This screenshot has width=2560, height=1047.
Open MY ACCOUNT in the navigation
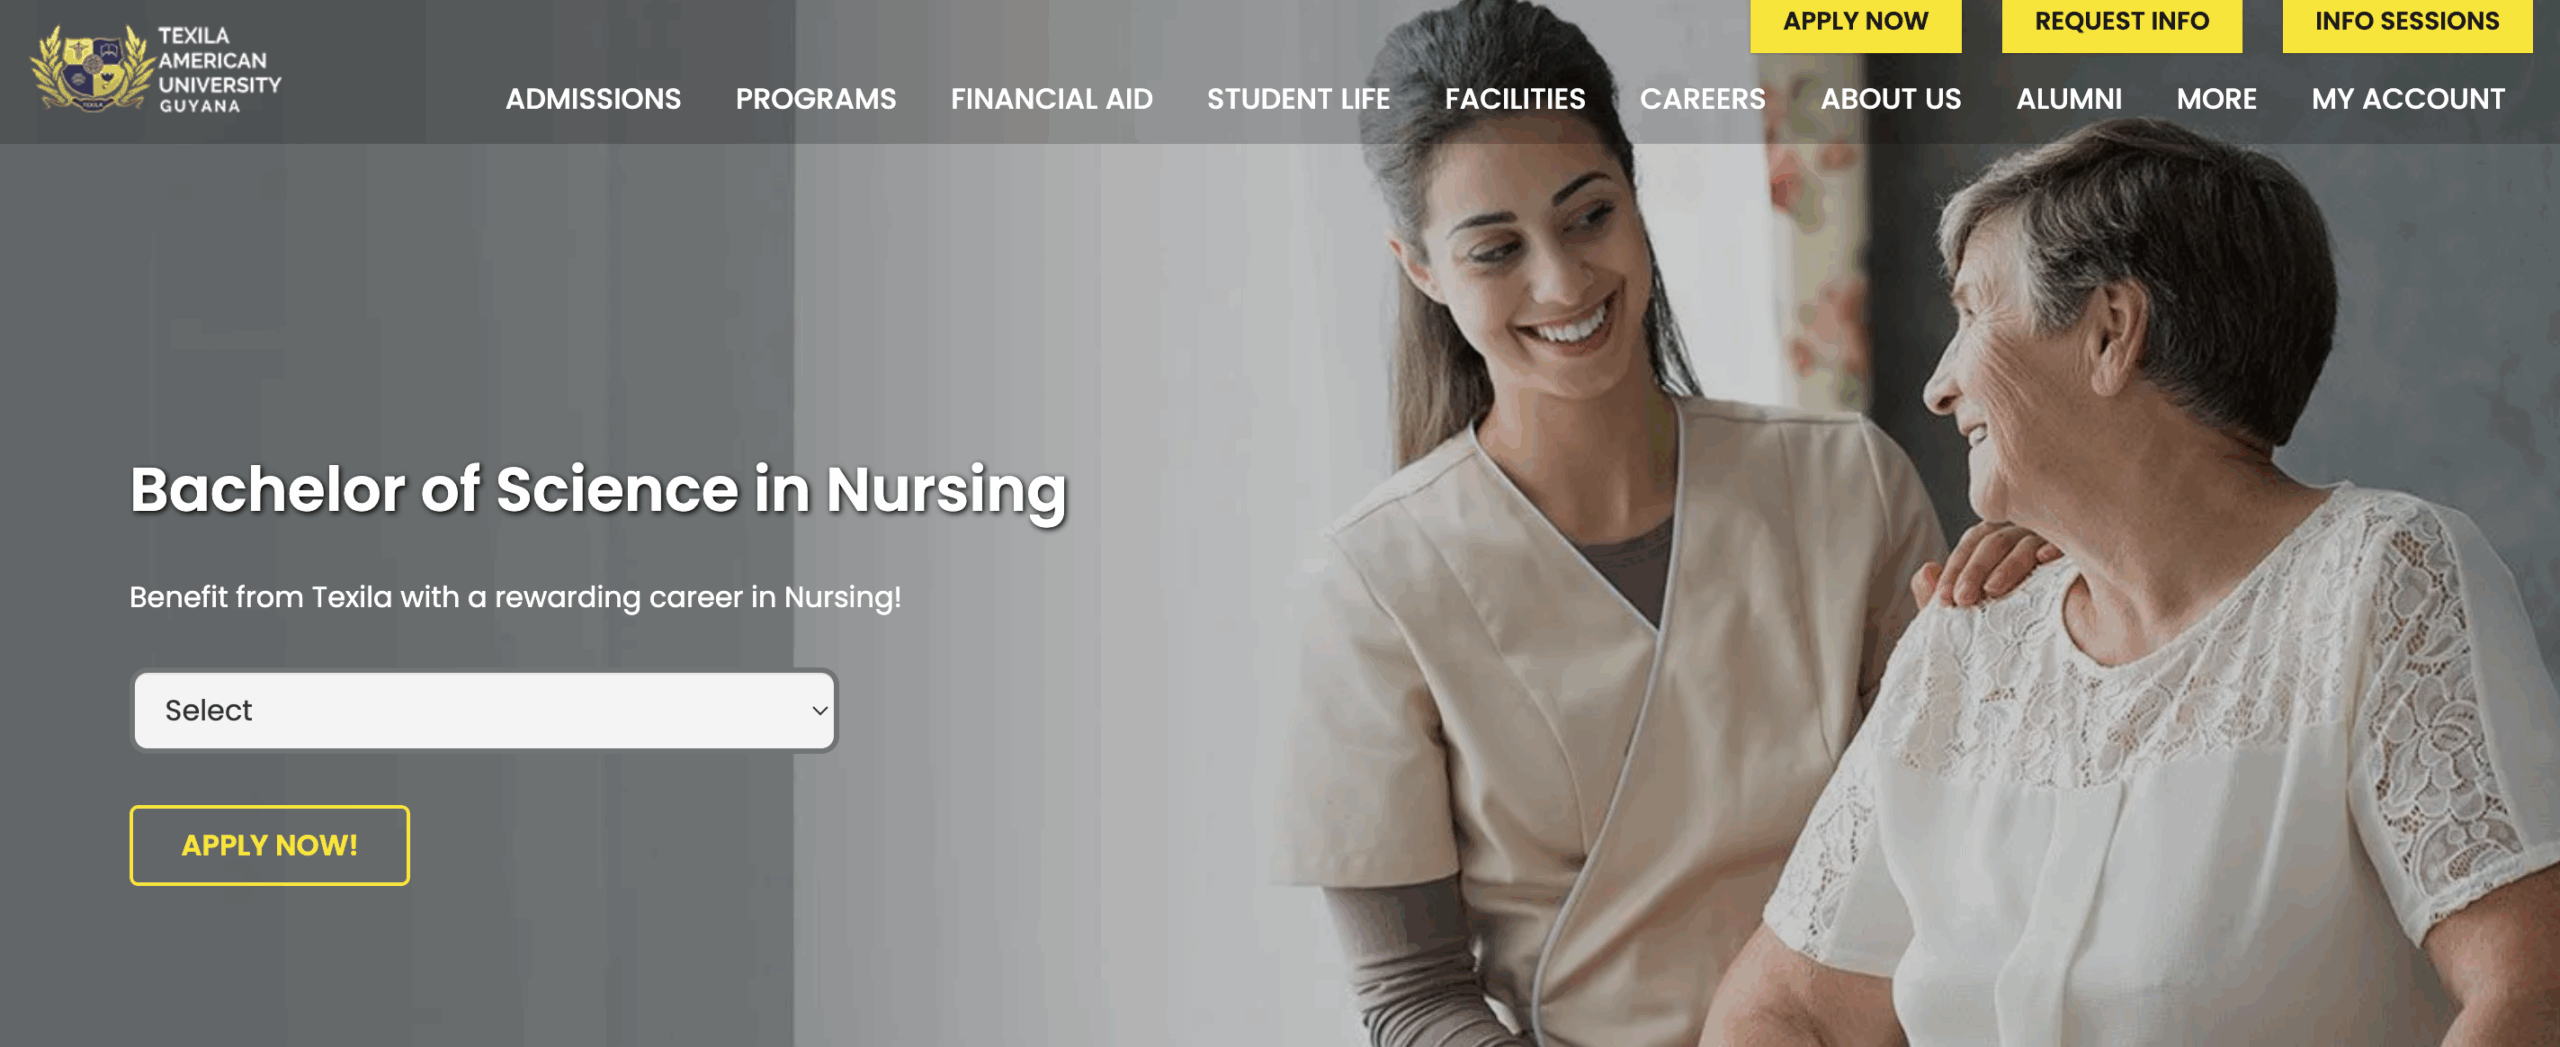pyautogui.click(x=2407, y=98)
